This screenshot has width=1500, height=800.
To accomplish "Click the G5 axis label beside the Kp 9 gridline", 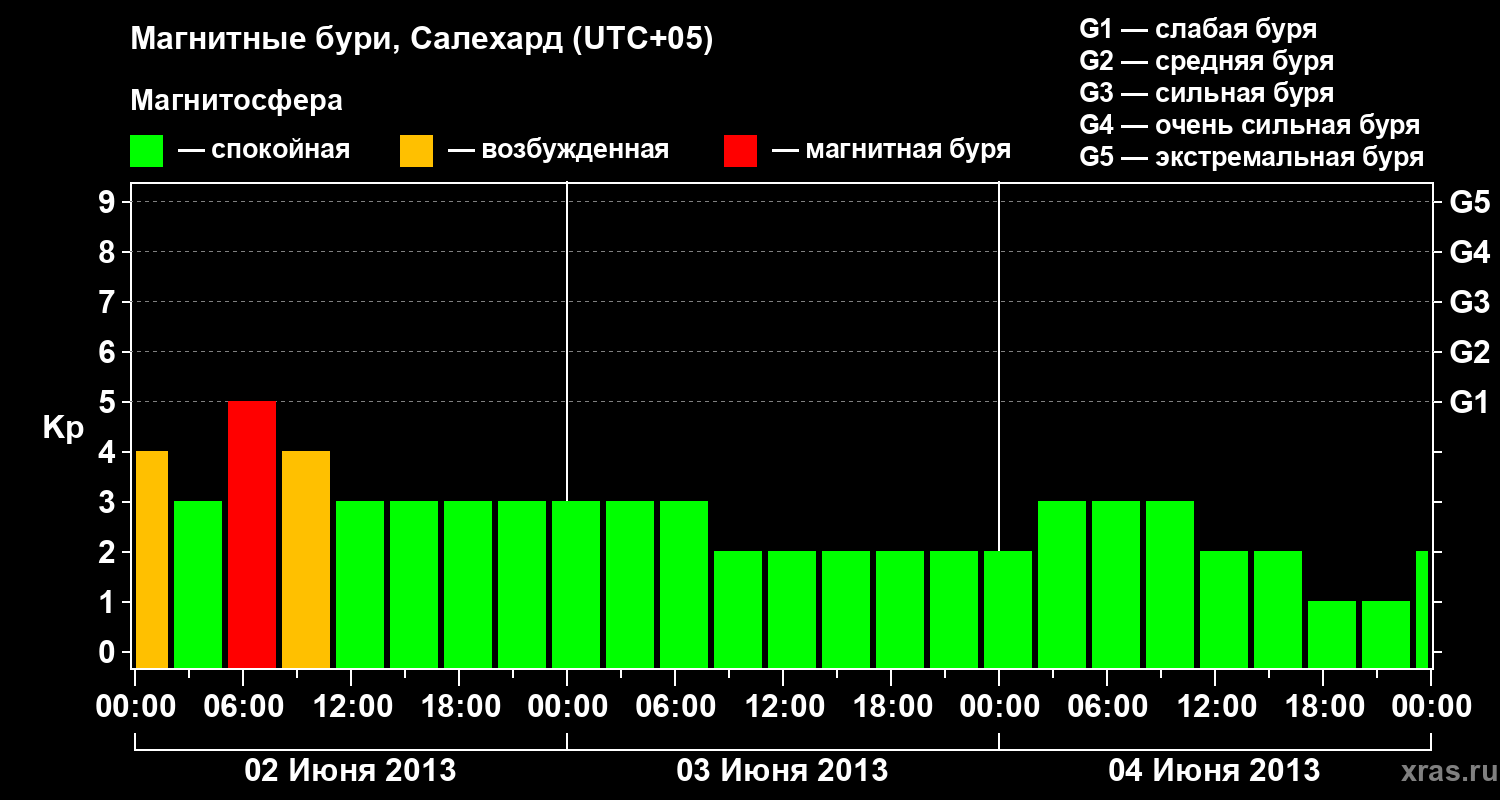I will point(1469,202).
